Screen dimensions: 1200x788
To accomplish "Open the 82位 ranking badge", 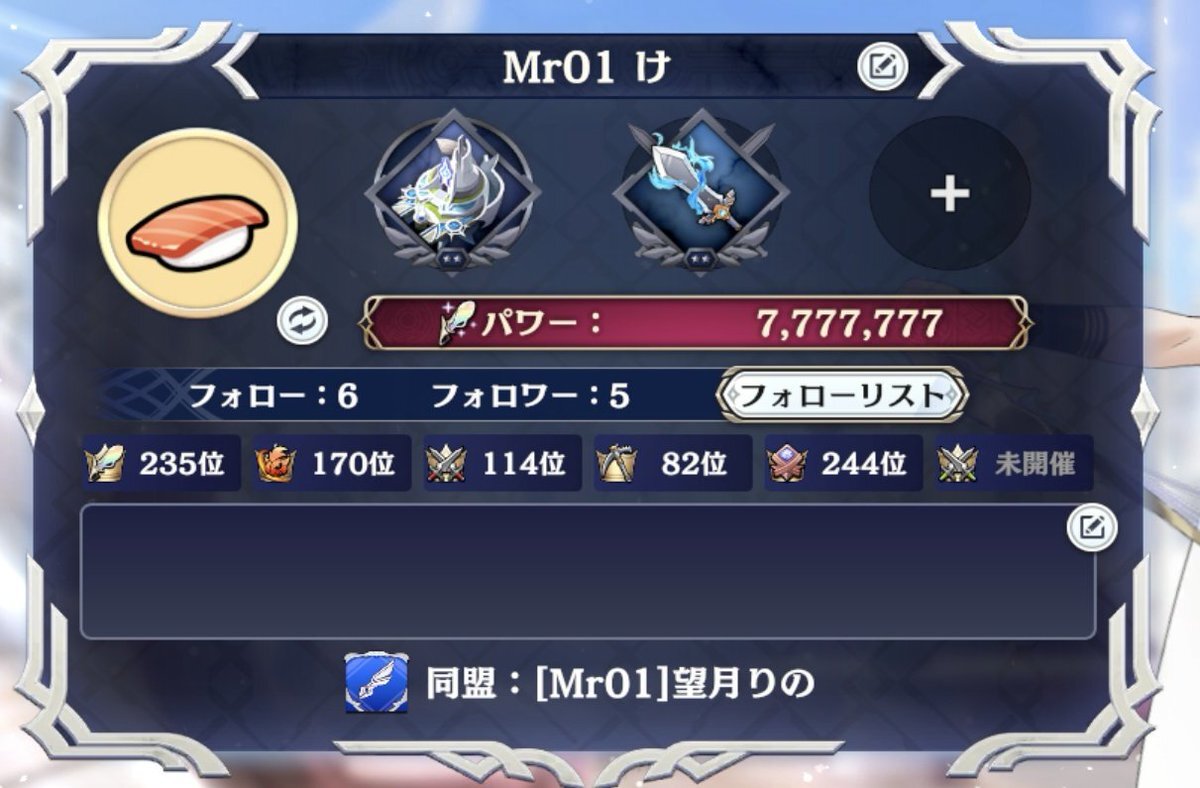I will [x=673, y=464].
